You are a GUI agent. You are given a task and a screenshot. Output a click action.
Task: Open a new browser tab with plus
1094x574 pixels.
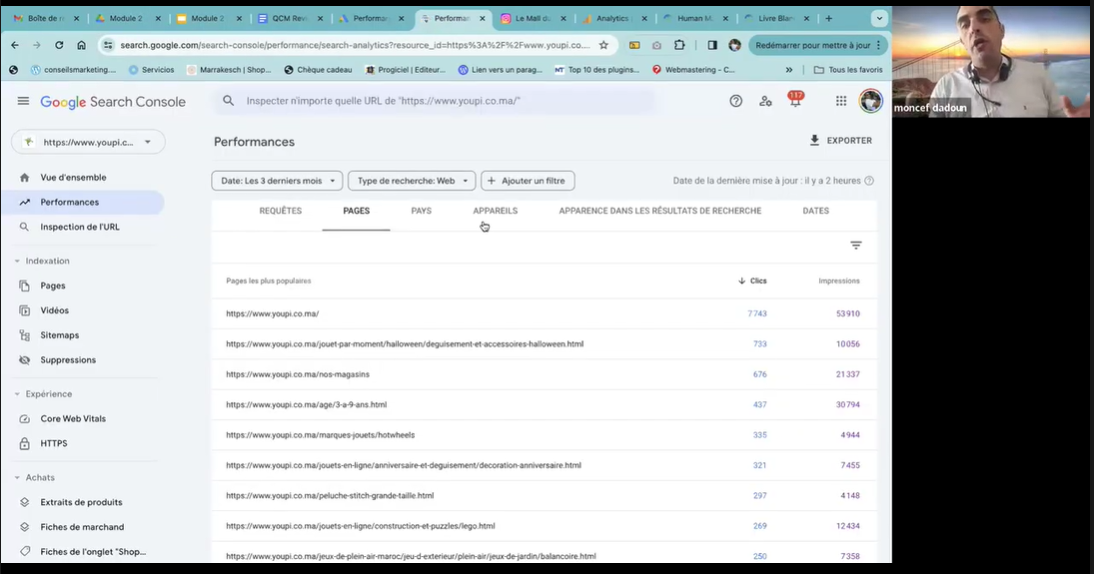pos(829,18)
